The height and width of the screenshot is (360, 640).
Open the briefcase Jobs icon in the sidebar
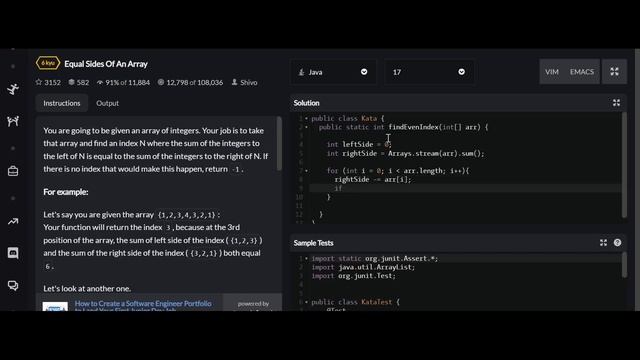pos(13,171)
